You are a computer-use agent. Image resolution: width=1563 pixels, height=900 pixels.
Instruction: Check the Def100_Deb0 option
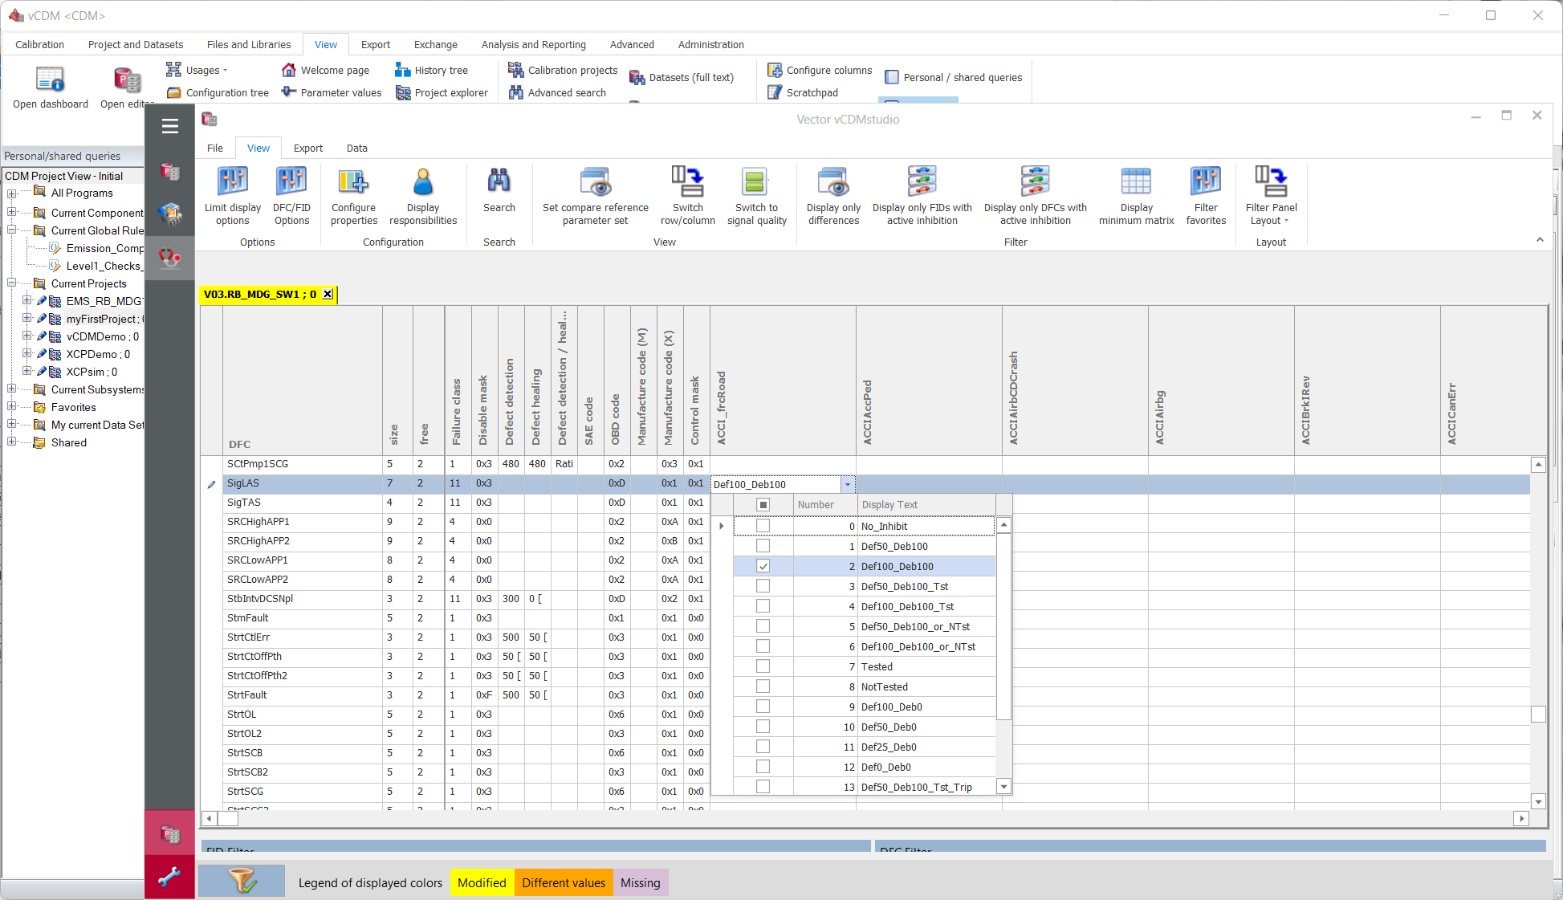coord(763,706)
